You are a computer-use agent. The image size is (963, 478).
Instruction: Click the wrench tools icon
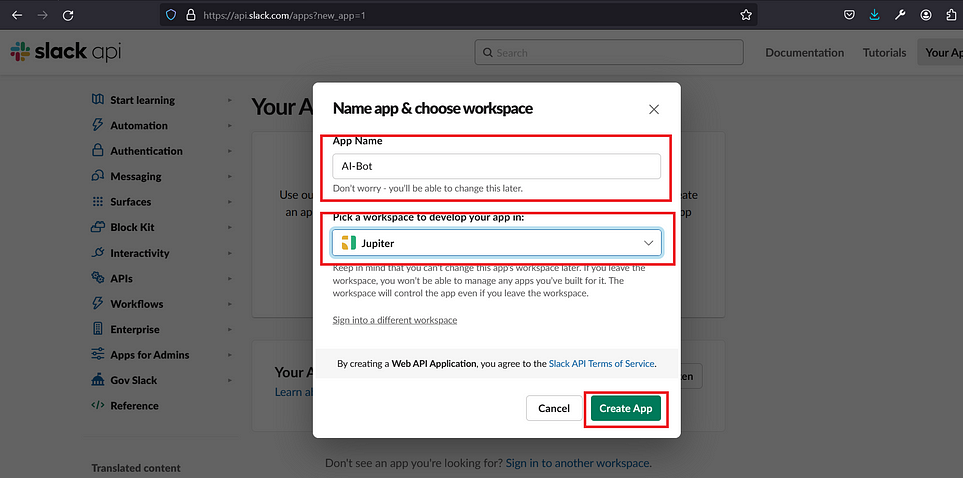(x=900, y=15)
